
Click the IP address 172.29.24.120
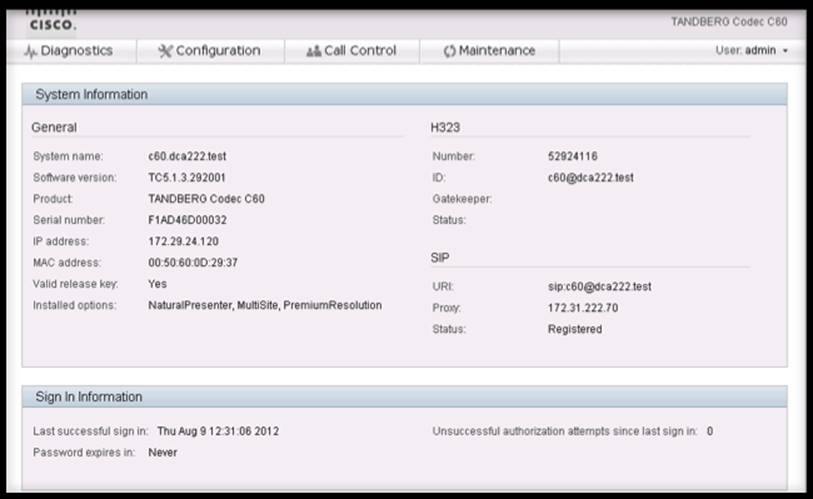pyautogui.click(x=184, y=242)
